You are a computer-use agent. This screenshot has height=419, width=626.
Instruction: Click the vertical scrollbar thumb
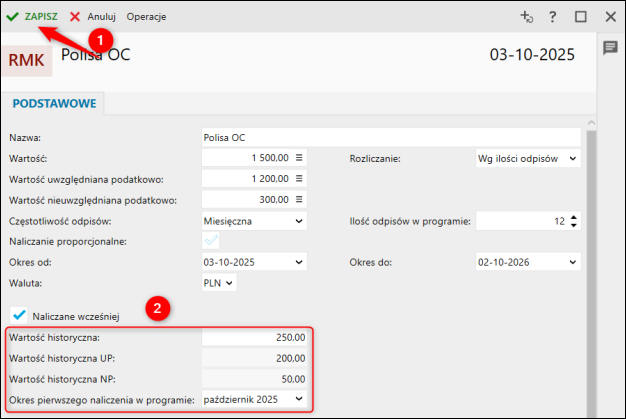coord(591,274)
